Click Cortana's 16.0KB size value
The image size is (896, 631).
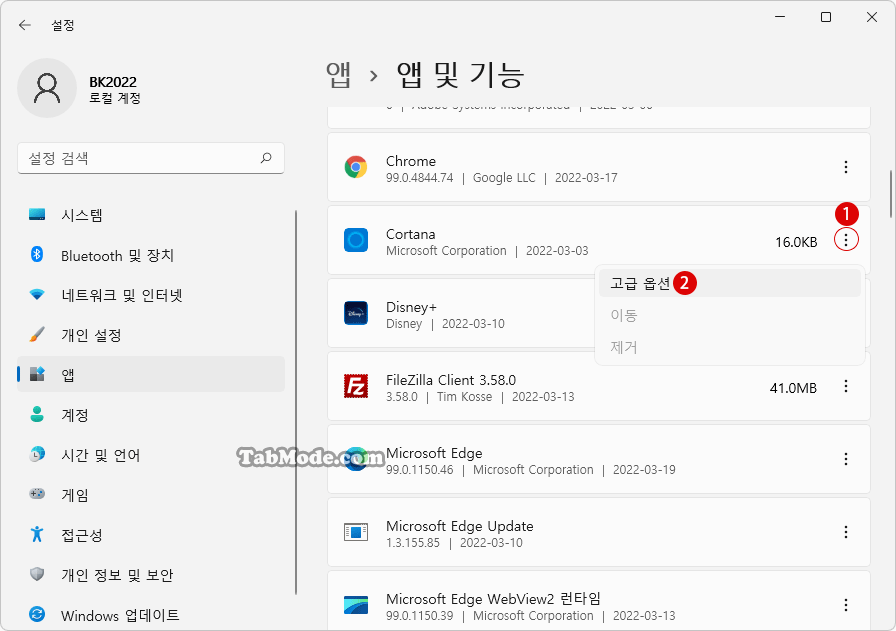(796, 242)
